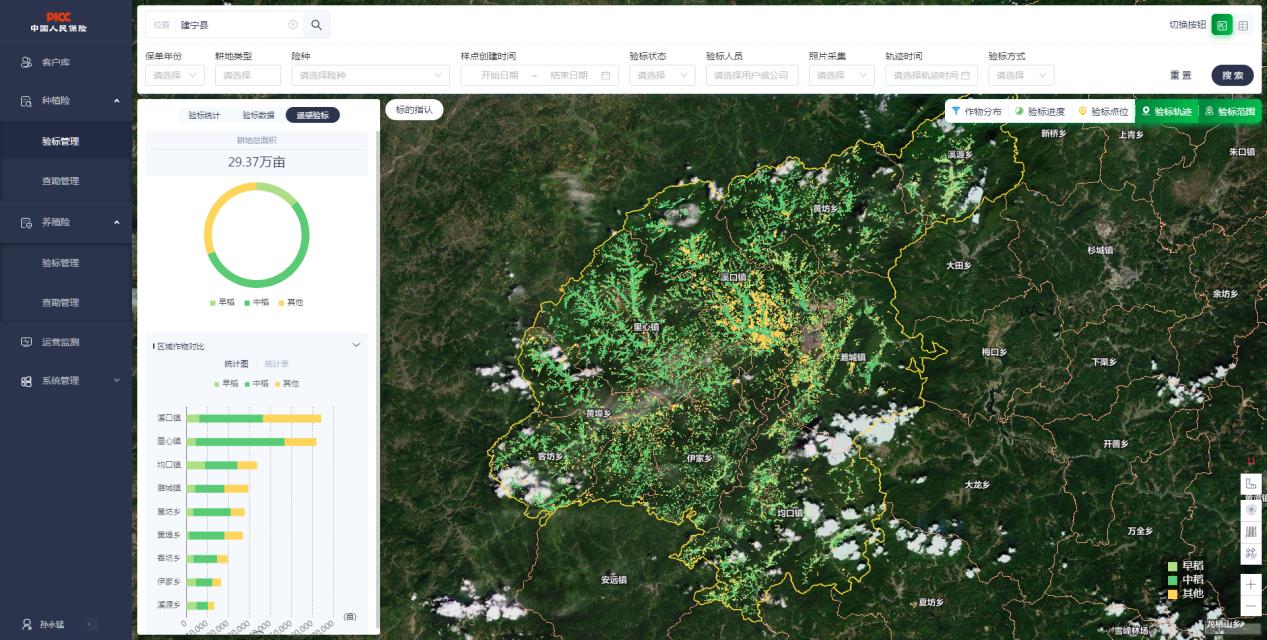Select the L-shaped measure tool on map
Screen dimensions: 1267x640
point(1251,484)
